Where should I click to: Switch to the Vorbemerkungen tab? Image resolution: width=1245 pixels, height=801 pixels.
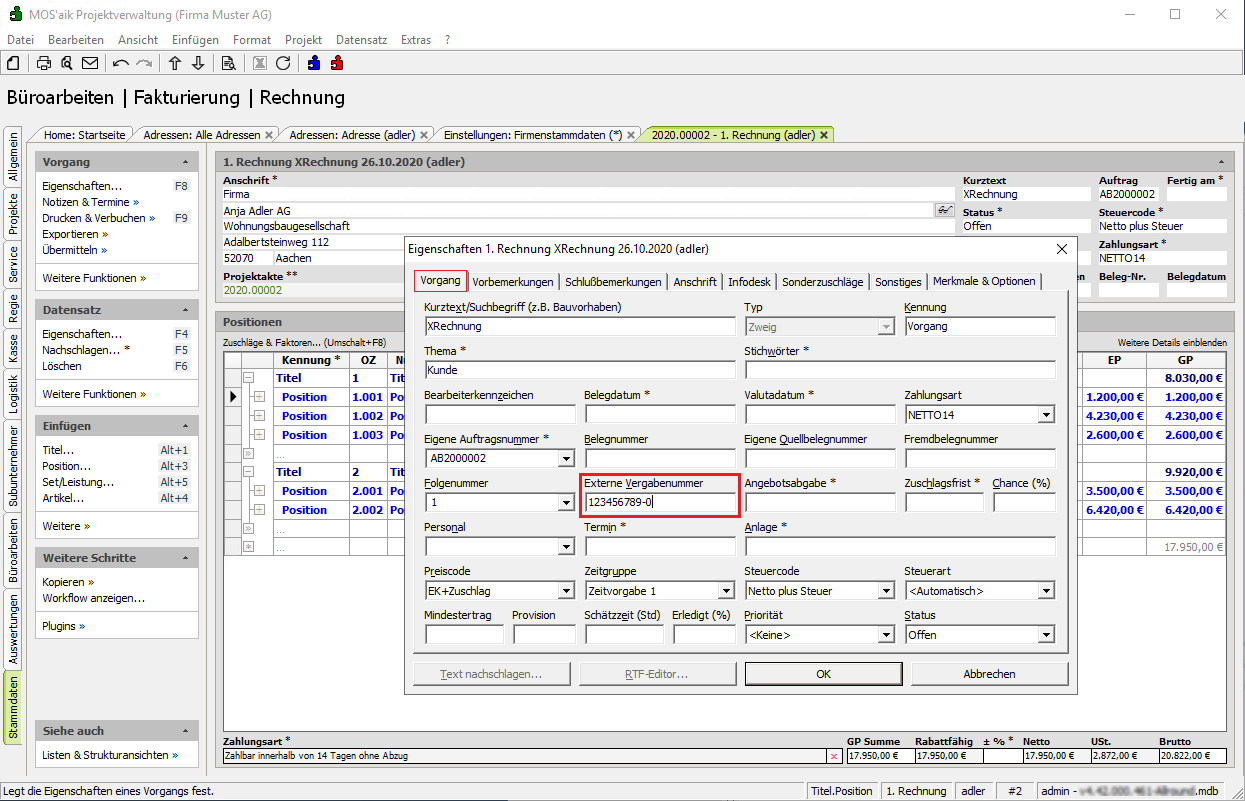(x=512, y=282)
